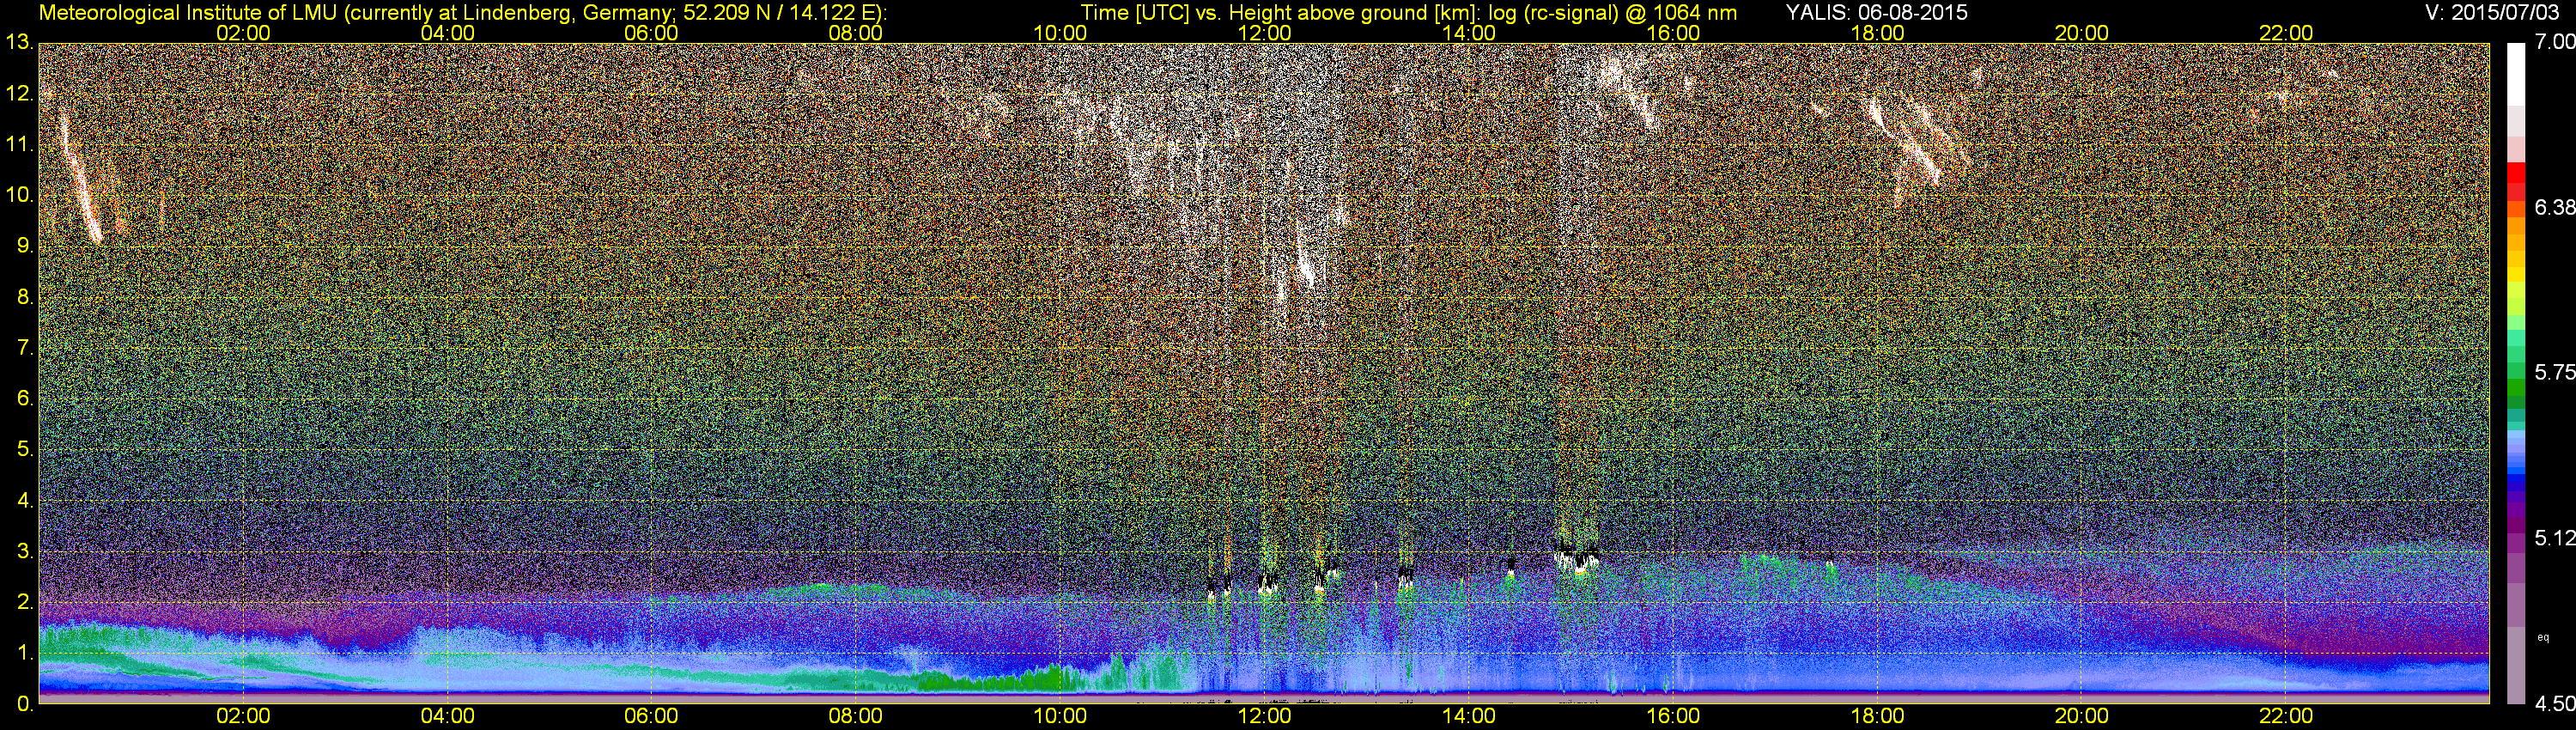
Task: Click '18:00' on the top time axis
Action: (1877, 33)
